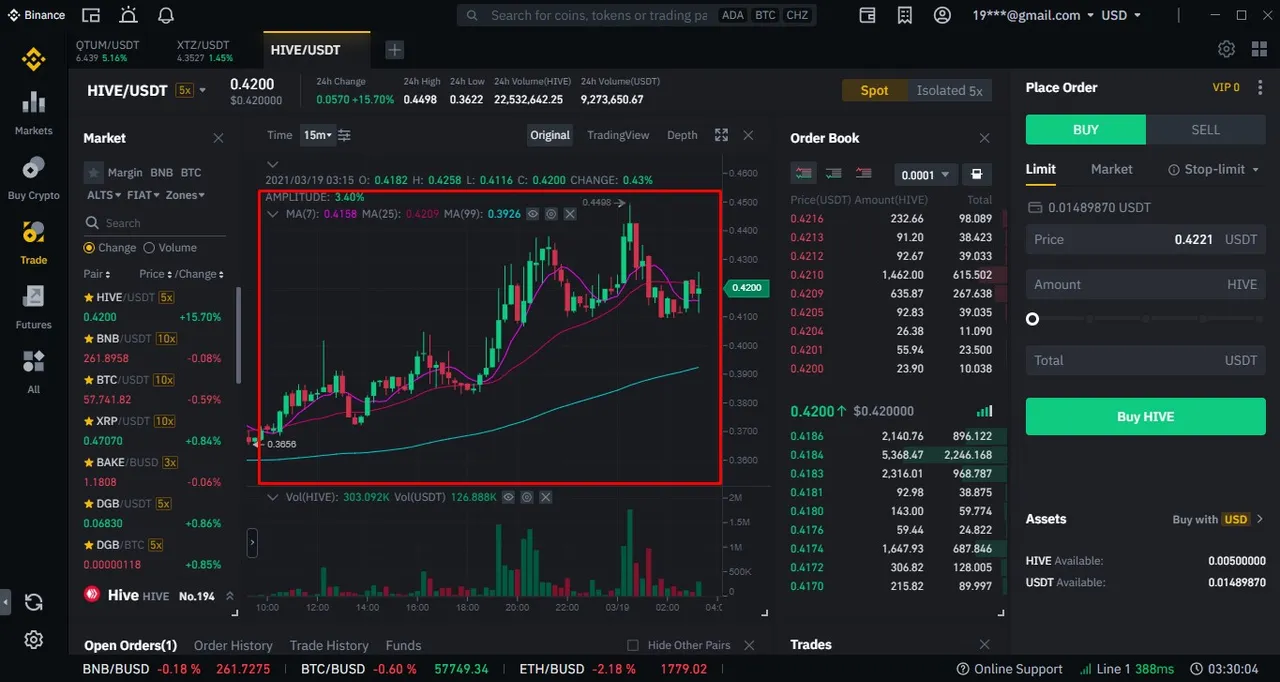This screenshot has height=682, width=1280.
Task: Switch to TradingView chart tab
Action: point(618,135)
